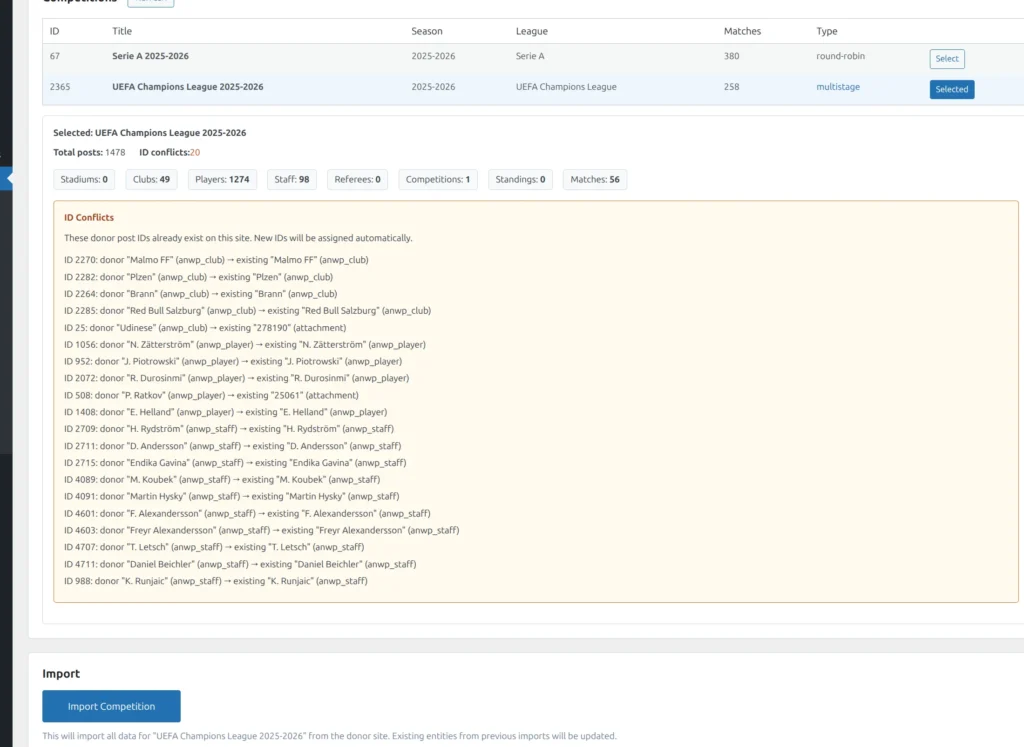Click the Martin Hysky ID 4091 conflict line
Image resolution: width=1024 pixels, height=747 pixels.
[232, 496]
